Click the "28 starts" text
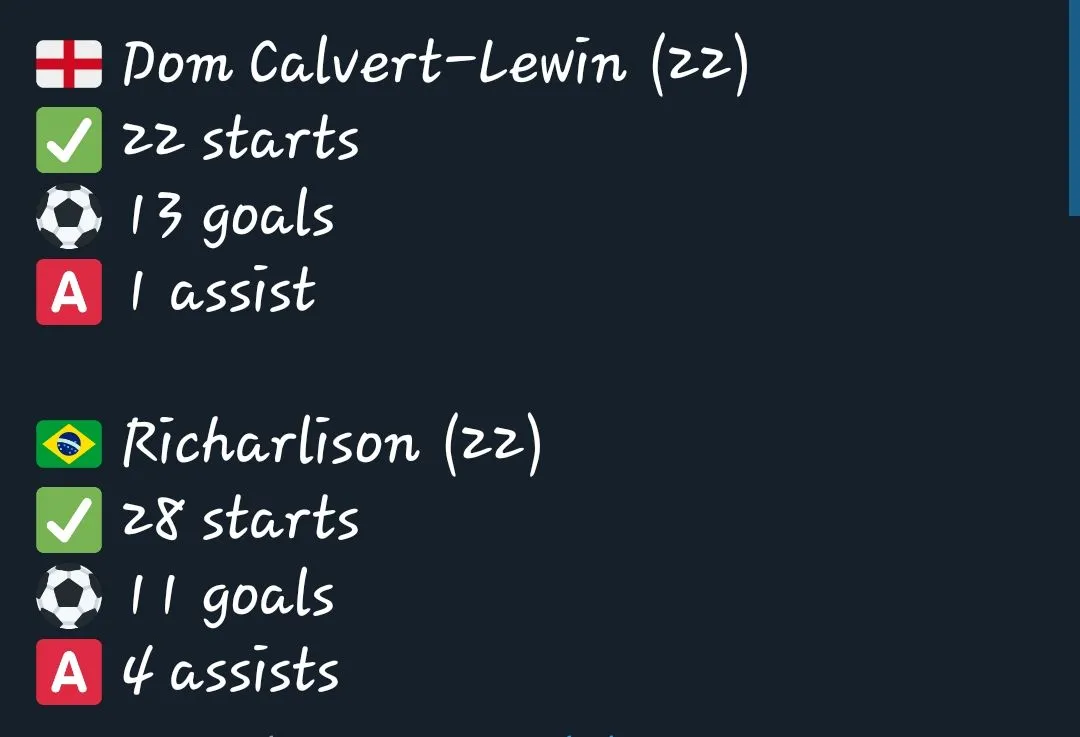The width and height of the screenshot is (1080, 737). [x=240, y=520]
